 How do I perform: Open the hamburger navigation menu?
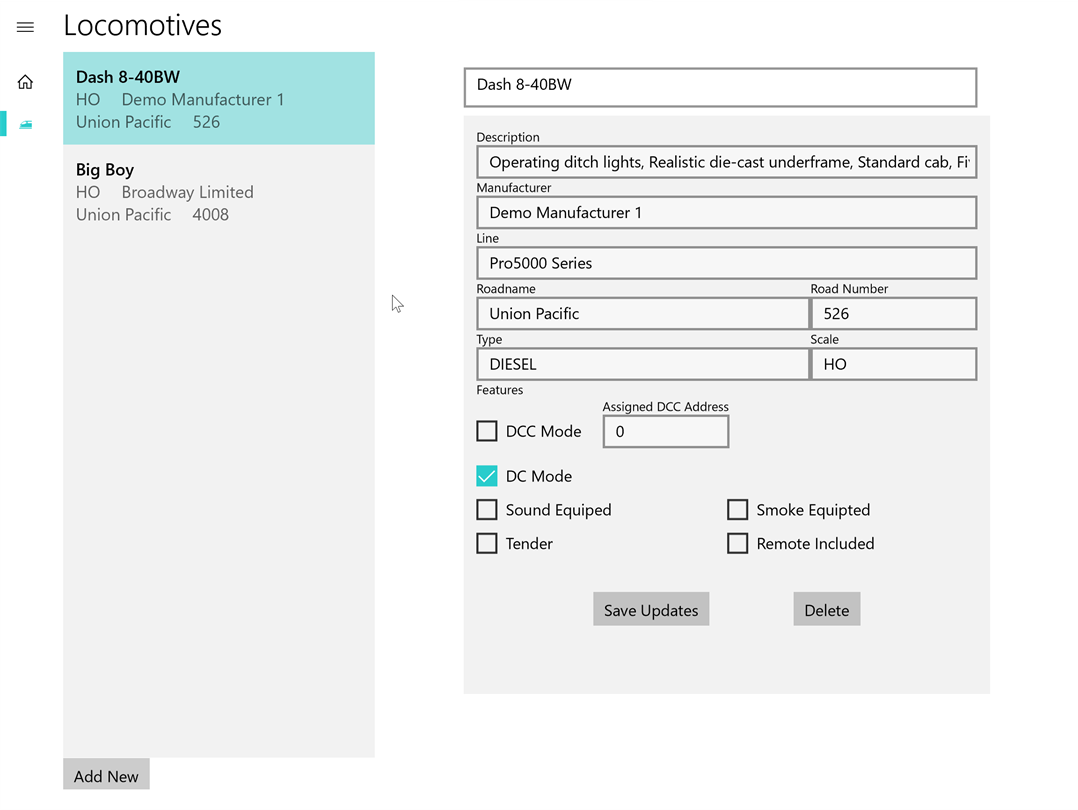pos(26,28)
